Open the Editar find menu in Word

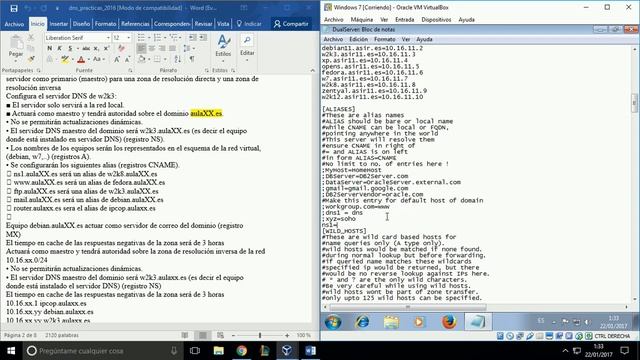click(x=247, y=47)
